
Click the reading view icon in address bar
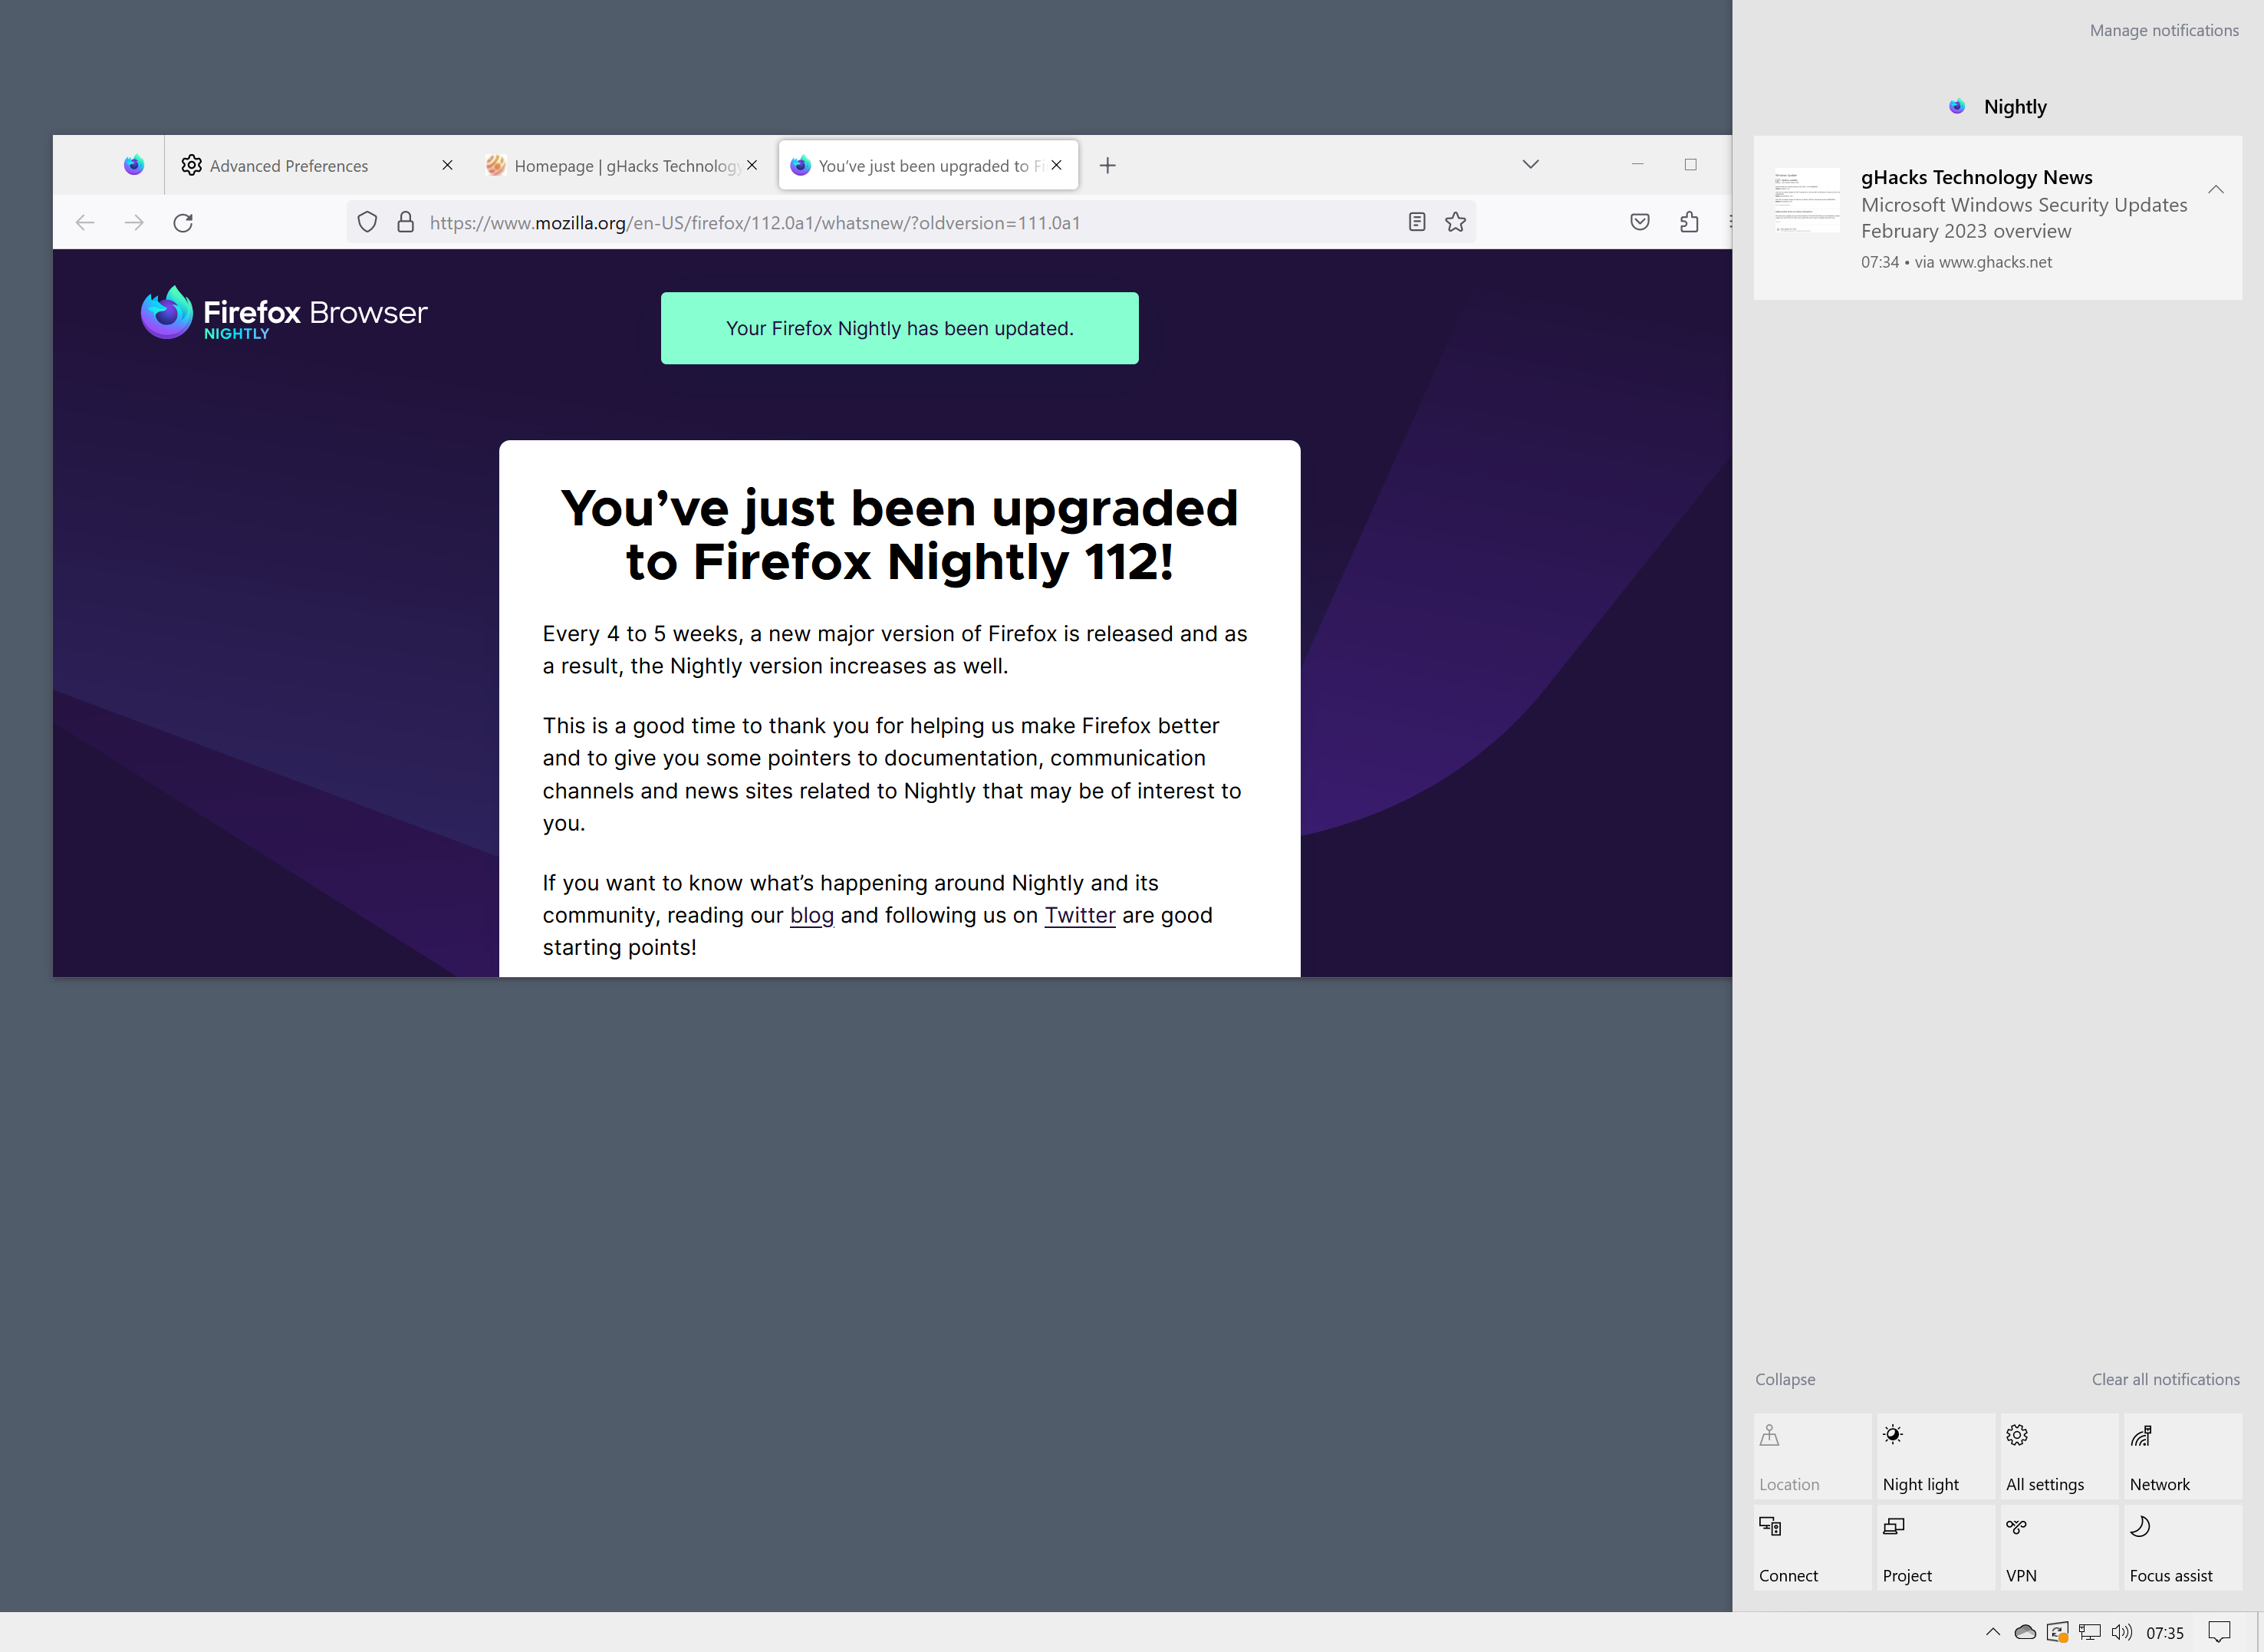tap(1415, 222)
